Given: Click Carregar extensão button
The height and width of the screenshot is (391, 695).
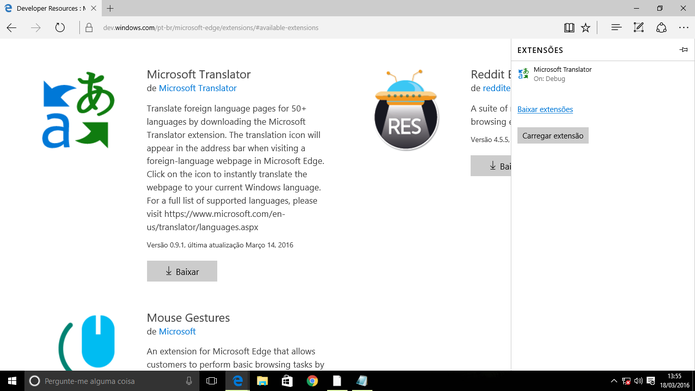Looking at the screenshot, I should [x=553, y=136].
